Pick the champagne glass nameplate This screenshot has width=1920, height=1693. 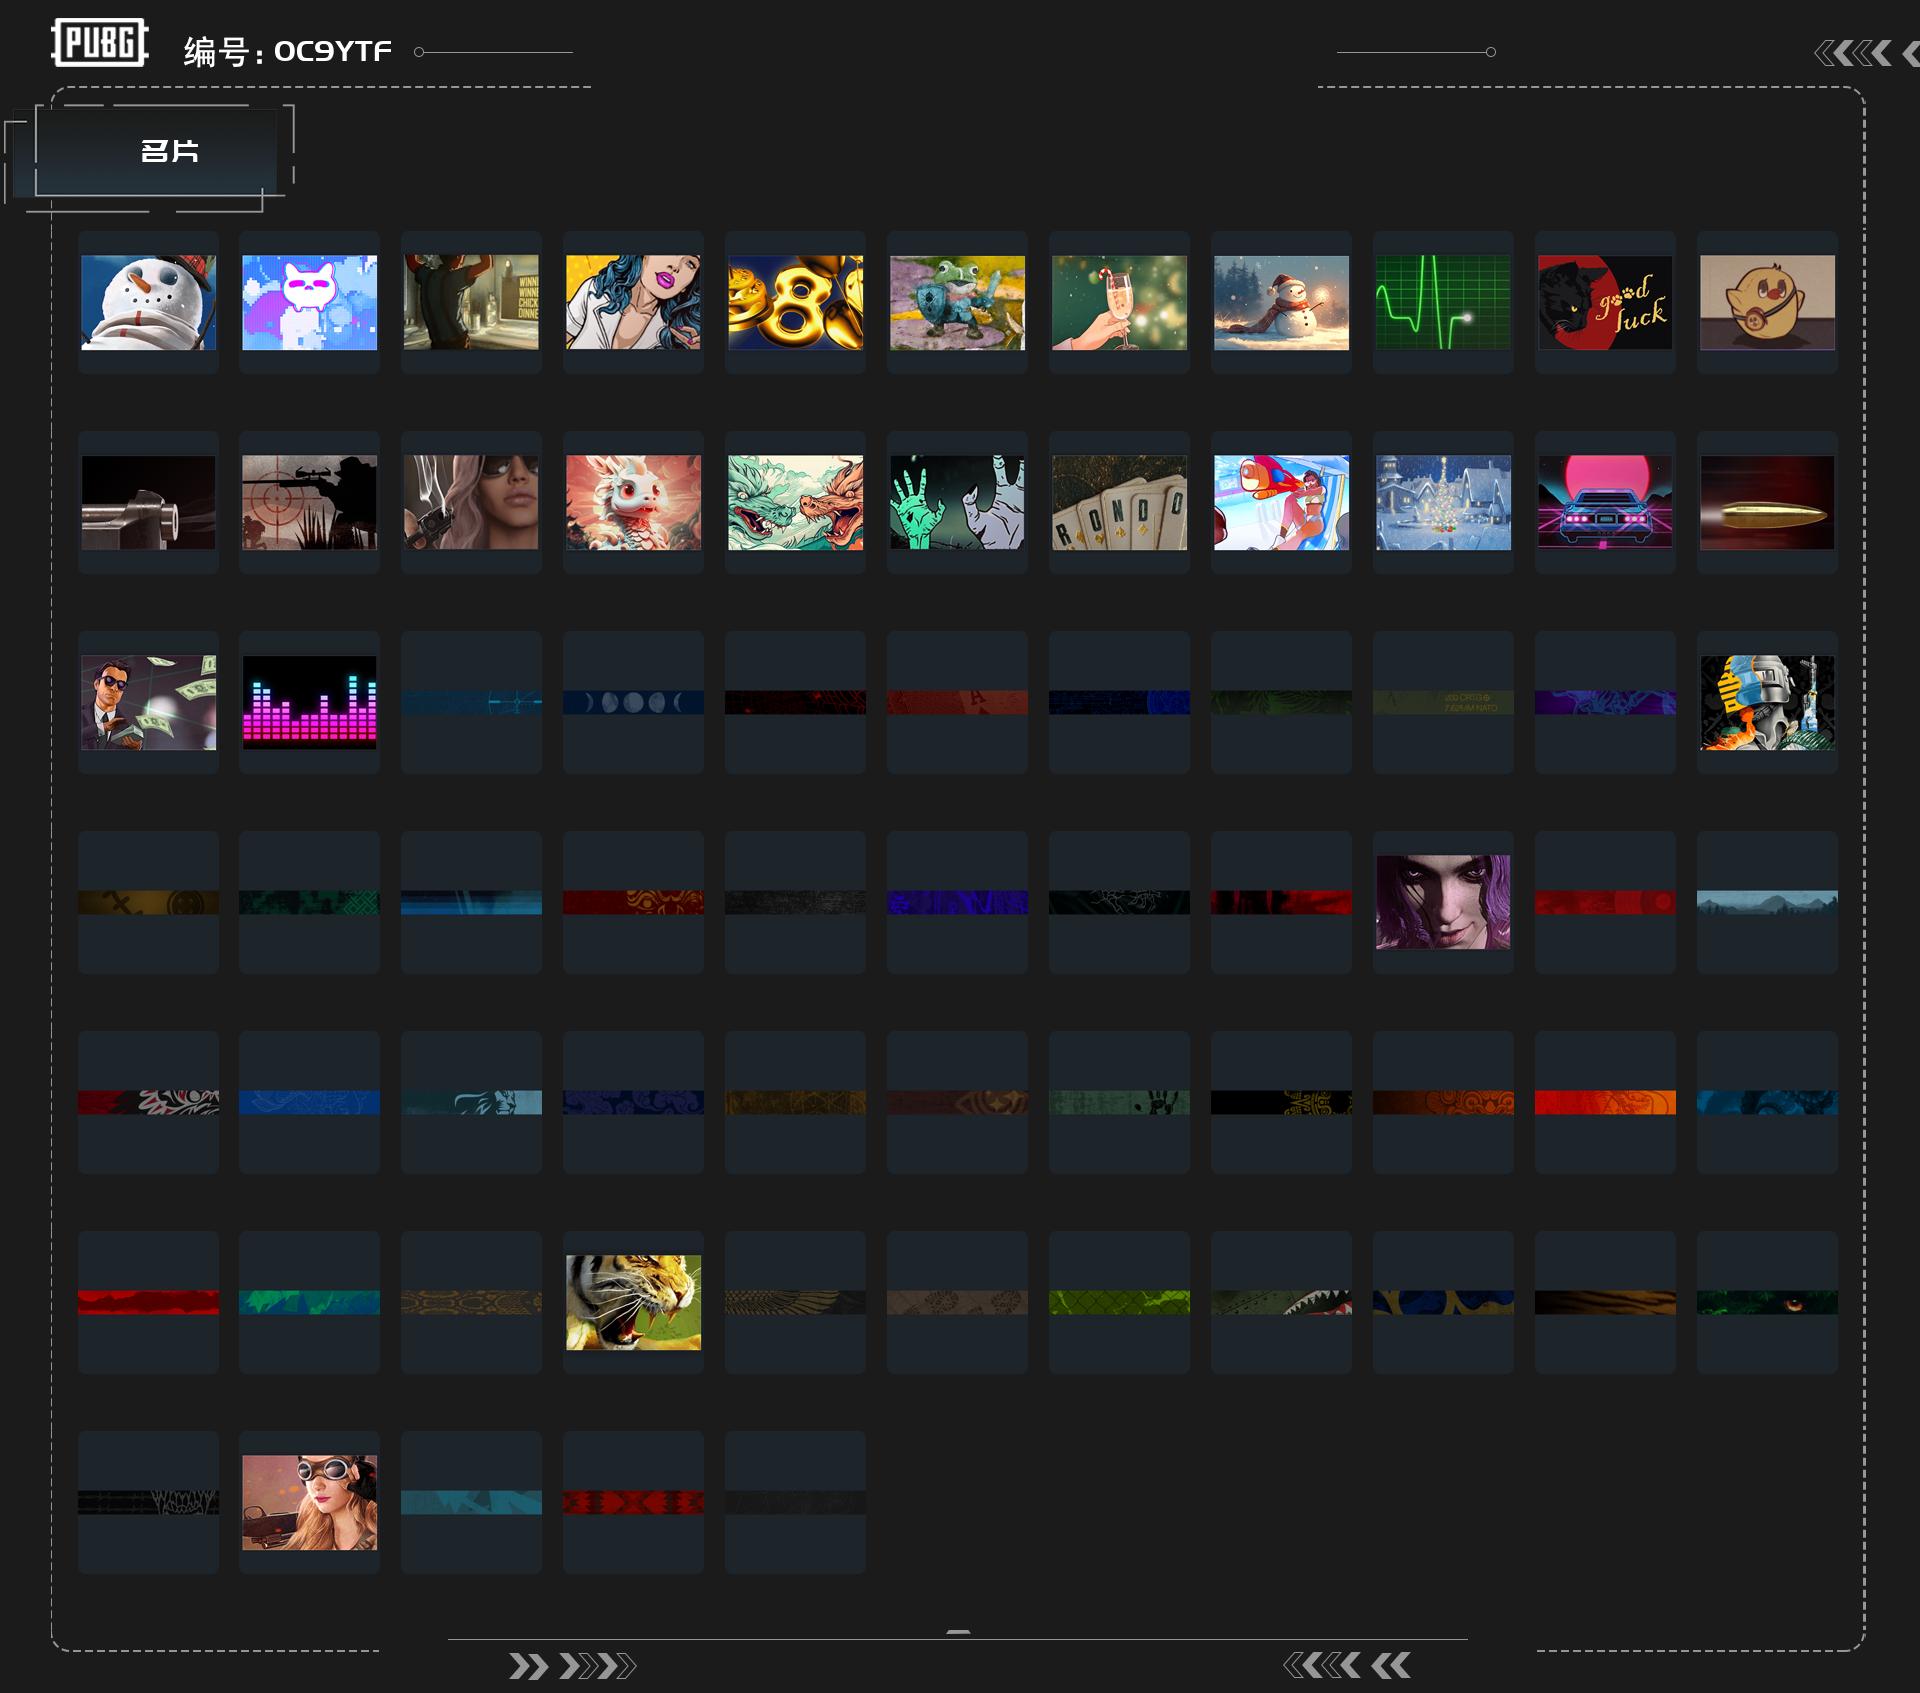pyautogui.click(x=1119, y=302)
